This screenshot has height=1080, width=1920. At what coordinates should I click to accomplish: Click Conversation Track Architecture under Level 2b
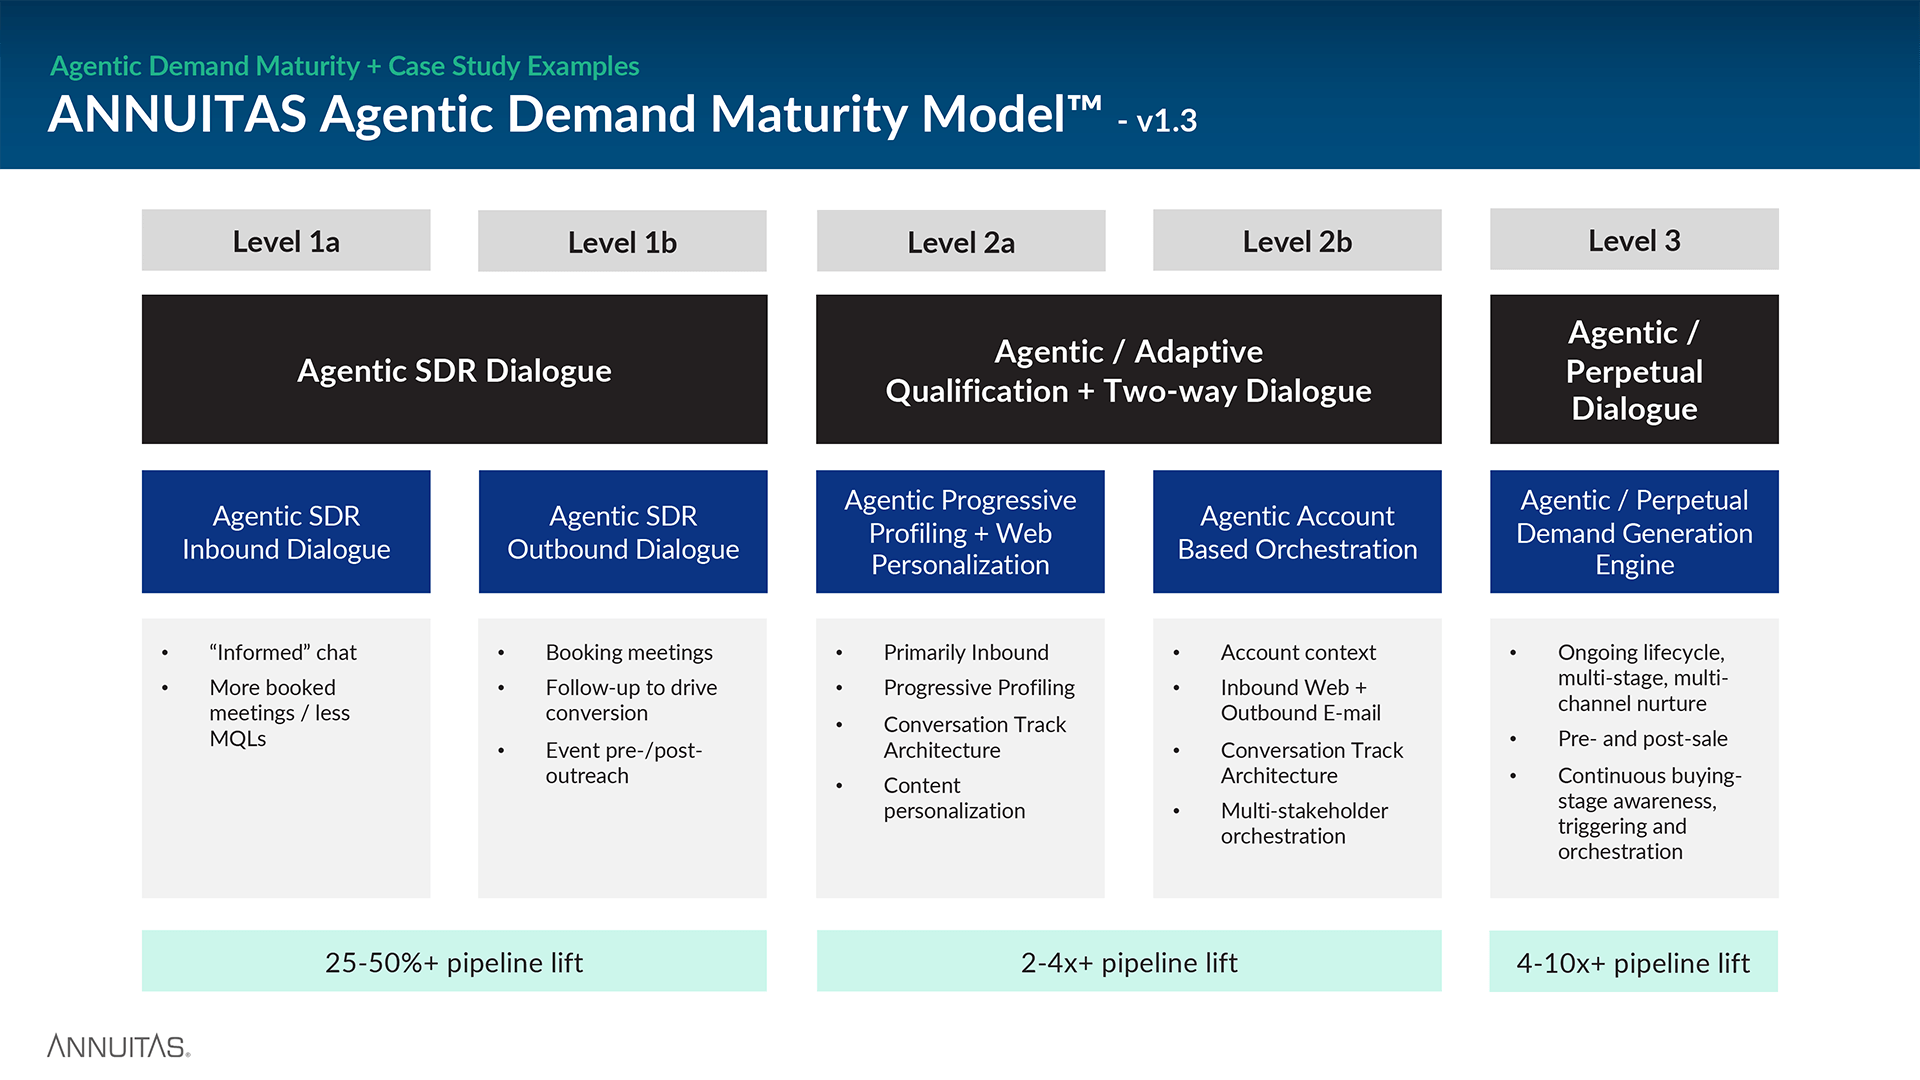pyautogui.click(x=1312, y=763)
